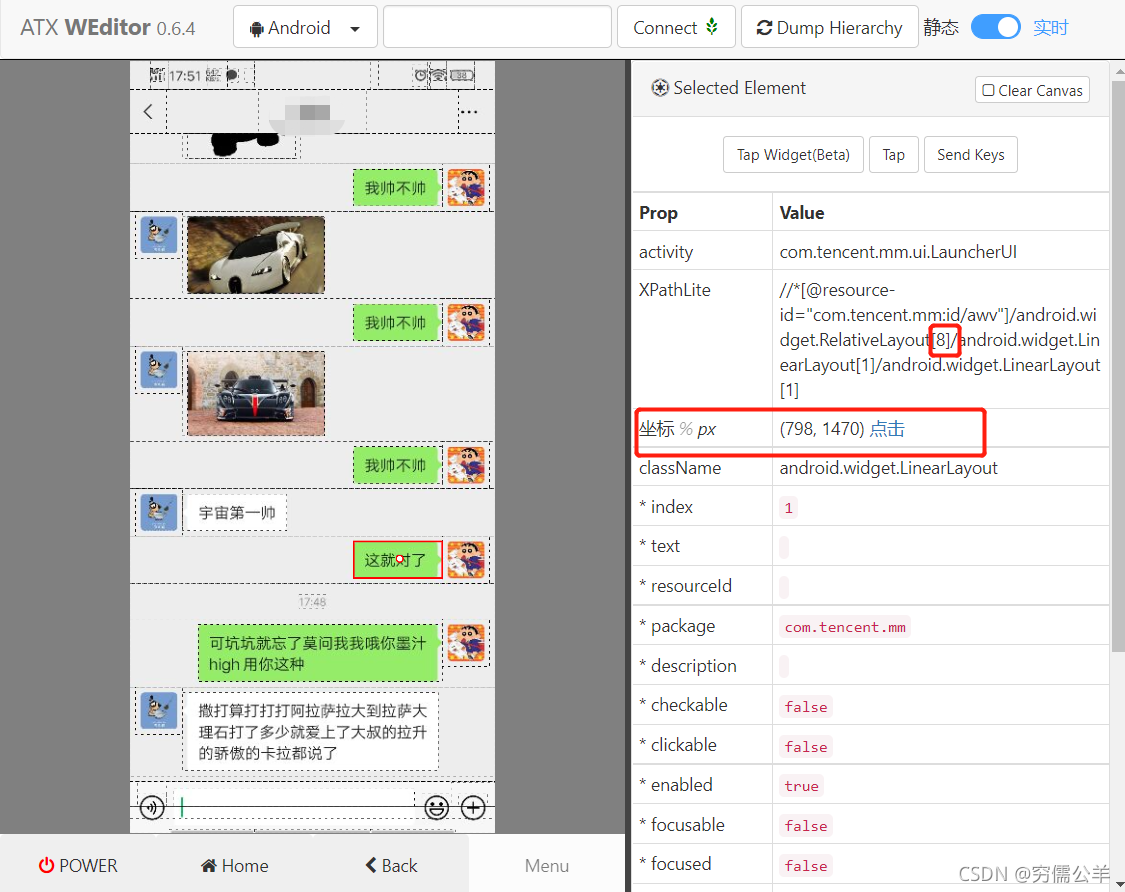Tap the status bar alarm and wifi icons

pyautogui.click(x=429, y=75)
